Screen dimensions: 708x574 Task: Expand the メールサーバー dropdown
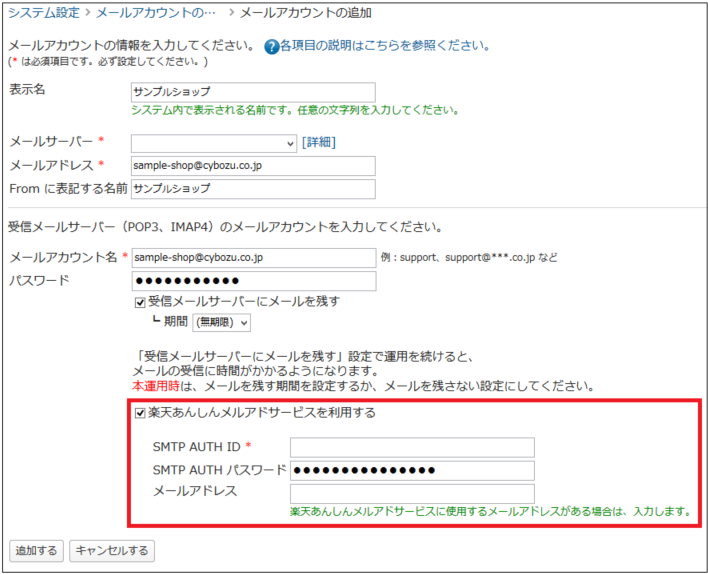tap(213, 143)
